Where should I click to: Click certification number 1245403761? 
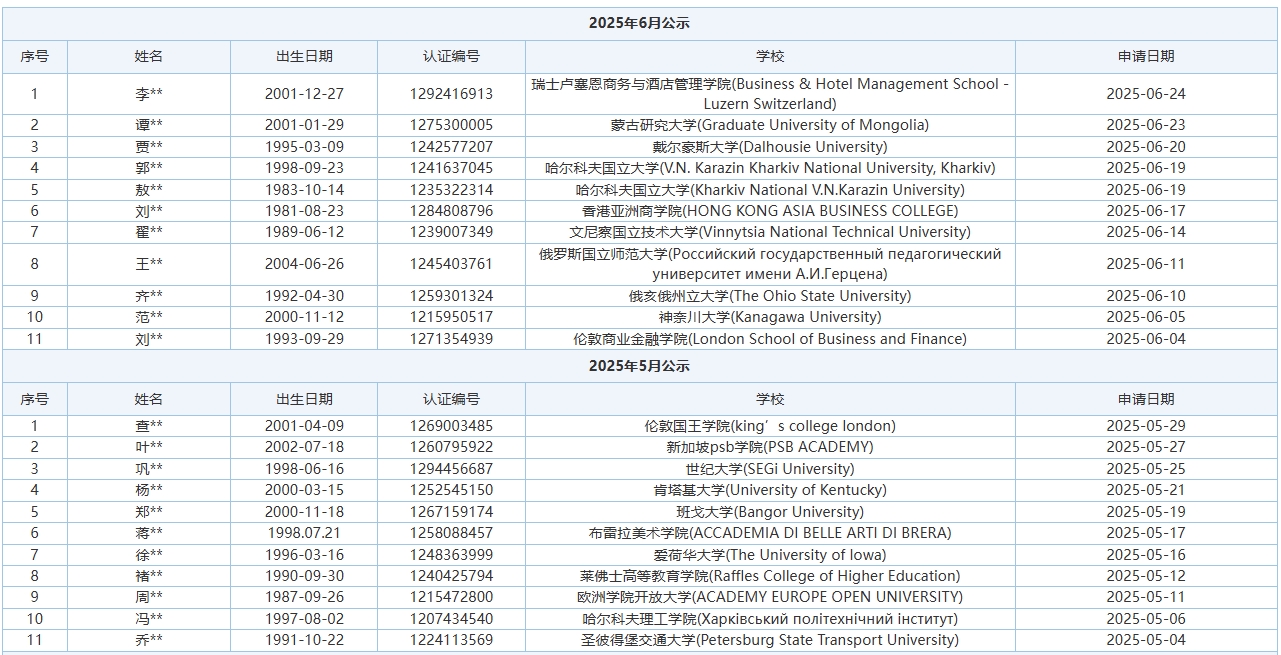(451, 264)
